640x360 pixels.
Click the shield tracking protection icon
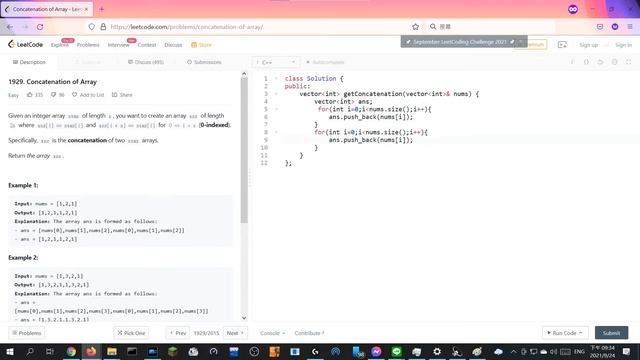point(91,27)
